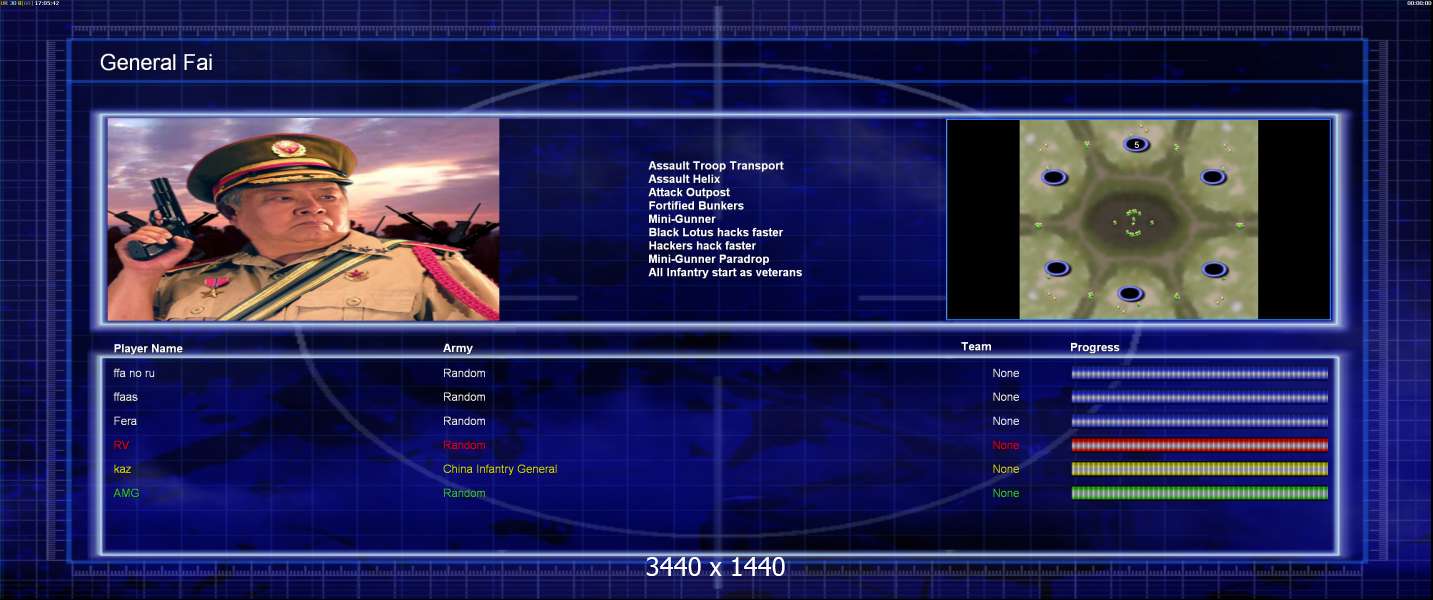Select green player name AMG
The width and height of the screenshot is (1433, 600).
click(x=126, y=493)
